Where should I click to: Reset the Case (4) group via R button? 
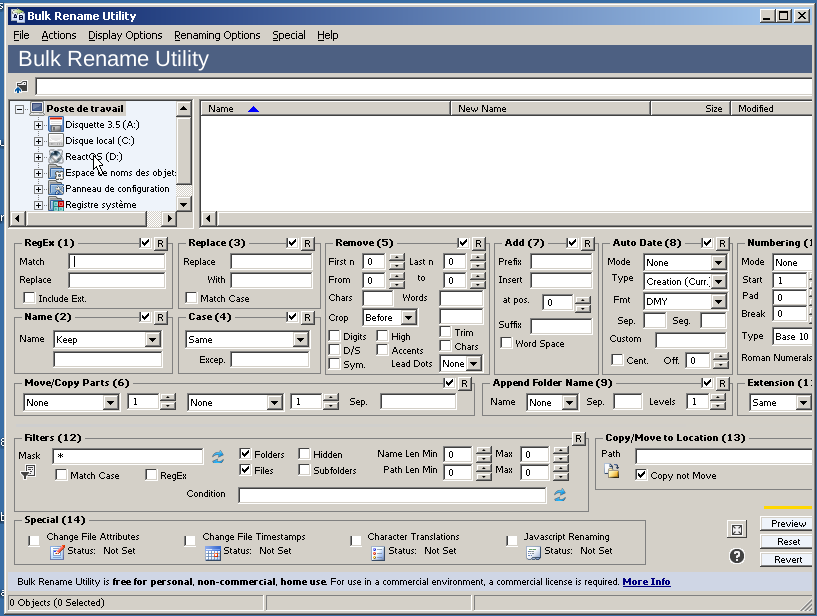click(307, 317)
